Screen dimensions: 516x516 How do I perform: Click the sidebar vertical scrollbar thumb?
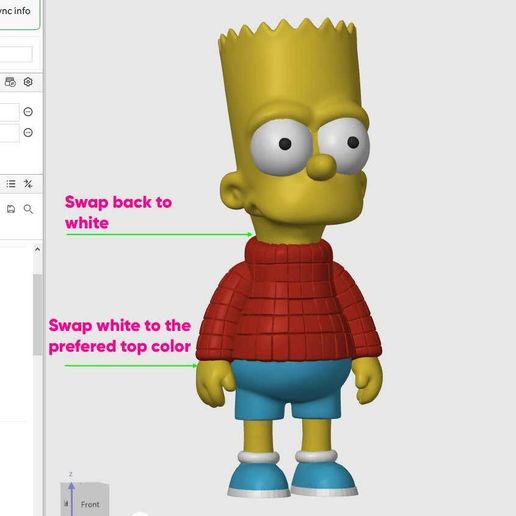point(37,315)
